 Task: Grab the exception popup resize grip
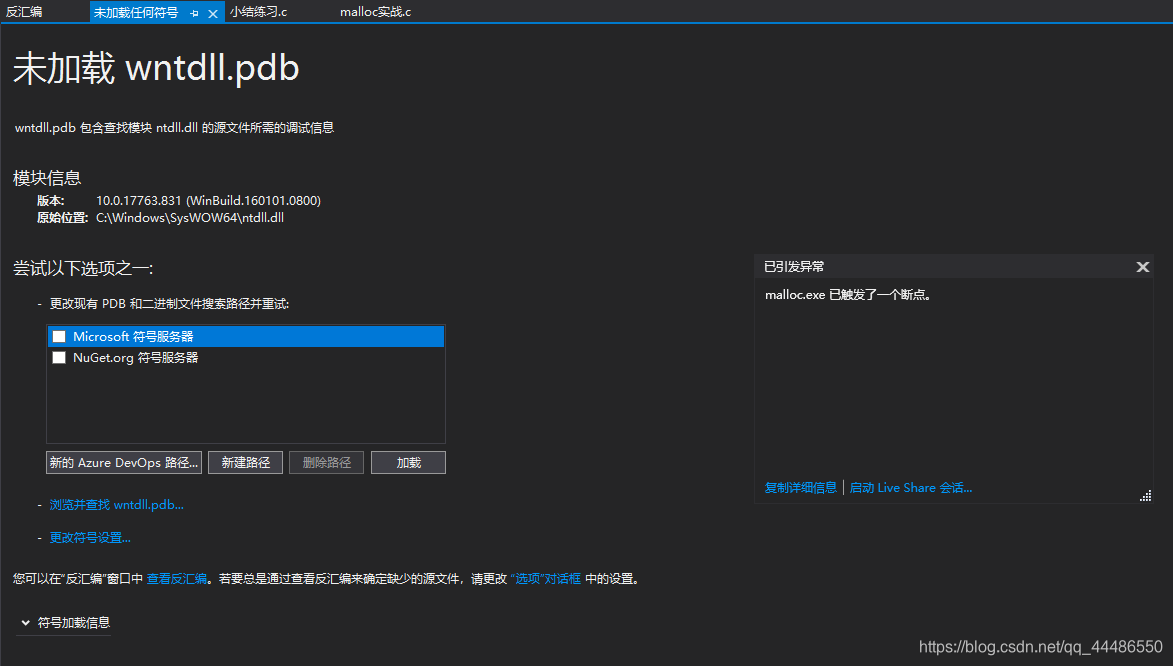click(1145, 495)
